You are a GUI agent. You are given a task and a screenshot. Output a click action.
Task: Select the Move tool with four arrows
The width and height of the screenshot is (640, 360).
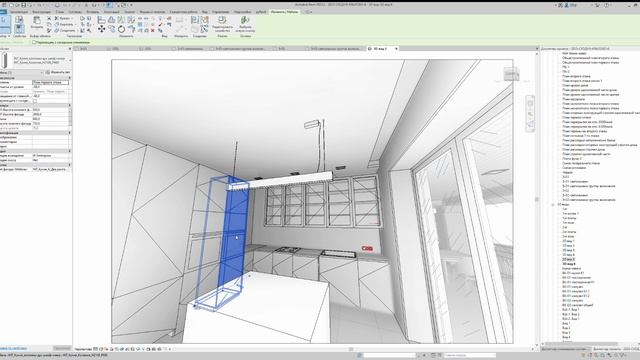102,29
